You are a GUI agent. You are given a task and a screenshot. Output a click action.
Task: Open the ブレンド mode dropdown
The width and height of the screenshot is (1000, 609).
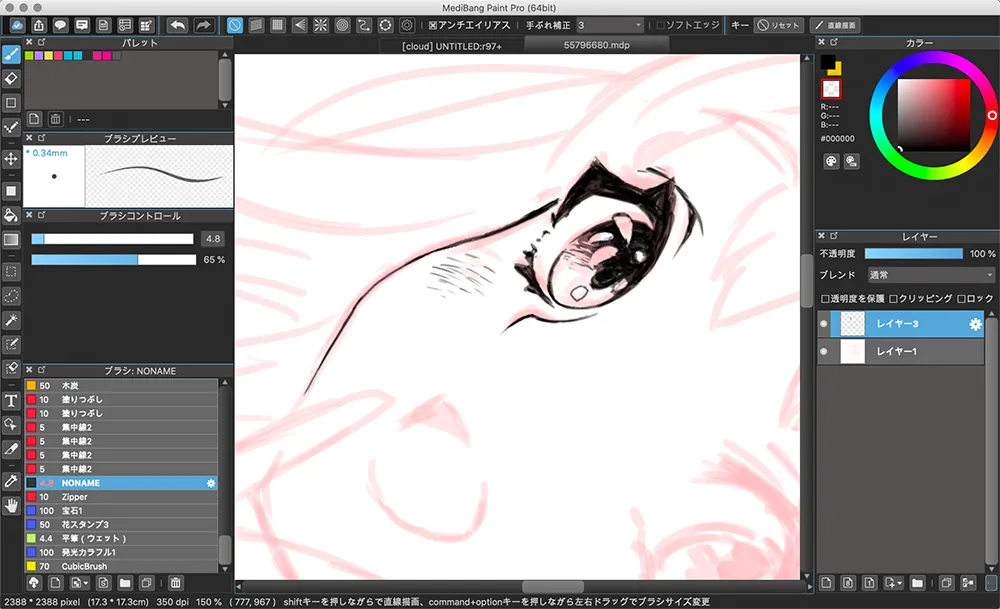point(930,275)
